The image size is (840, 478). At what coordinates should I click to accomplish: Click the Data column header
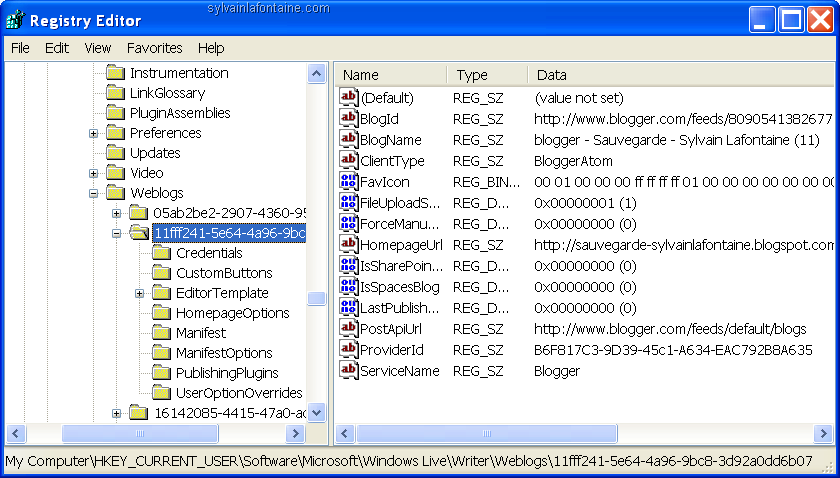(x=681, y=75)
